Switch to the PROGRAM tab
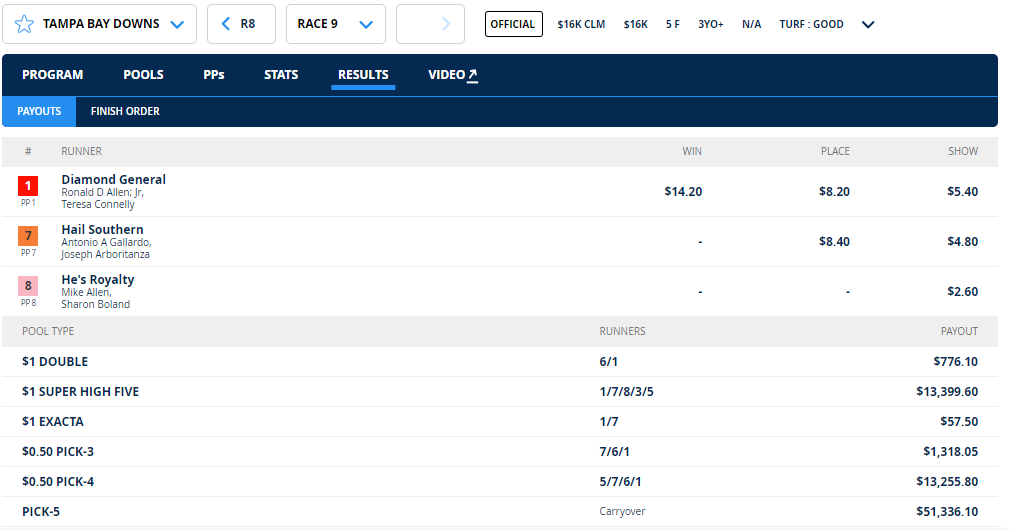 click(x=53, y=75)
